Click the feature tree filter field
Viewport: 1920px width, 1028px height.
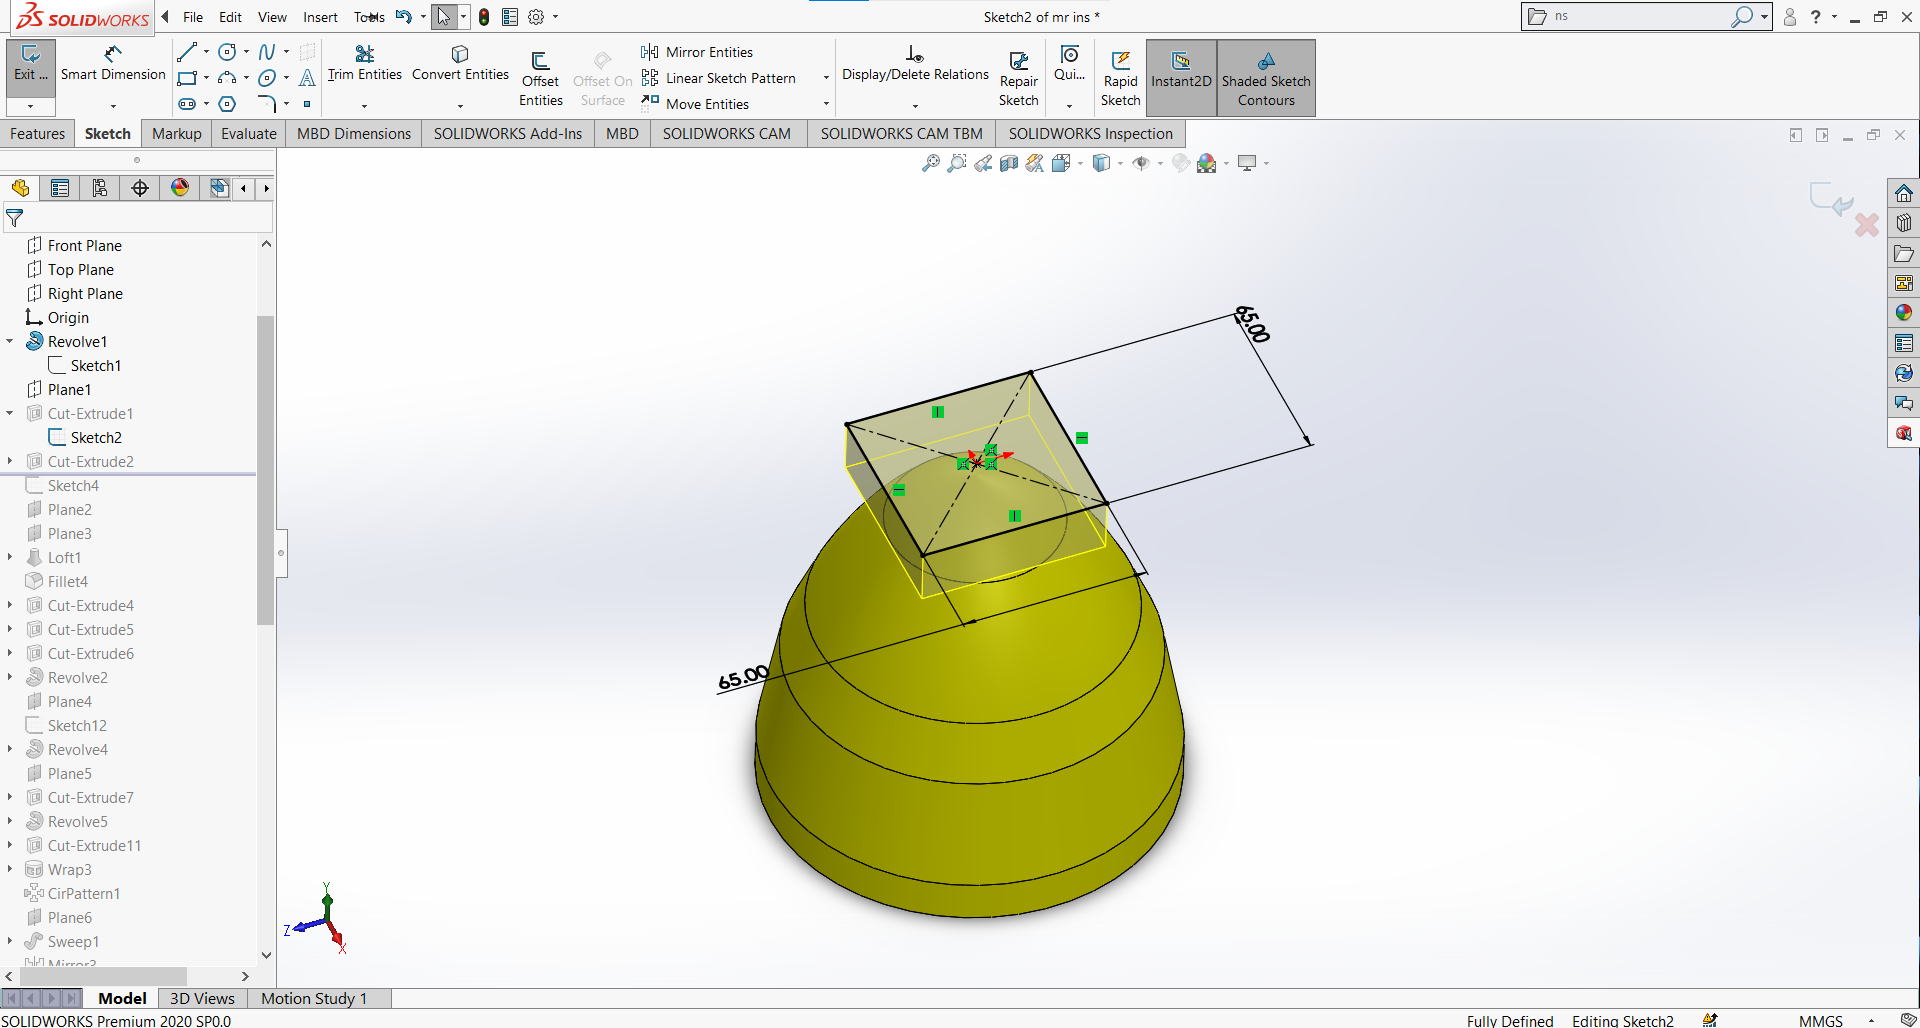pyautogui.click(x=138, y=218)
